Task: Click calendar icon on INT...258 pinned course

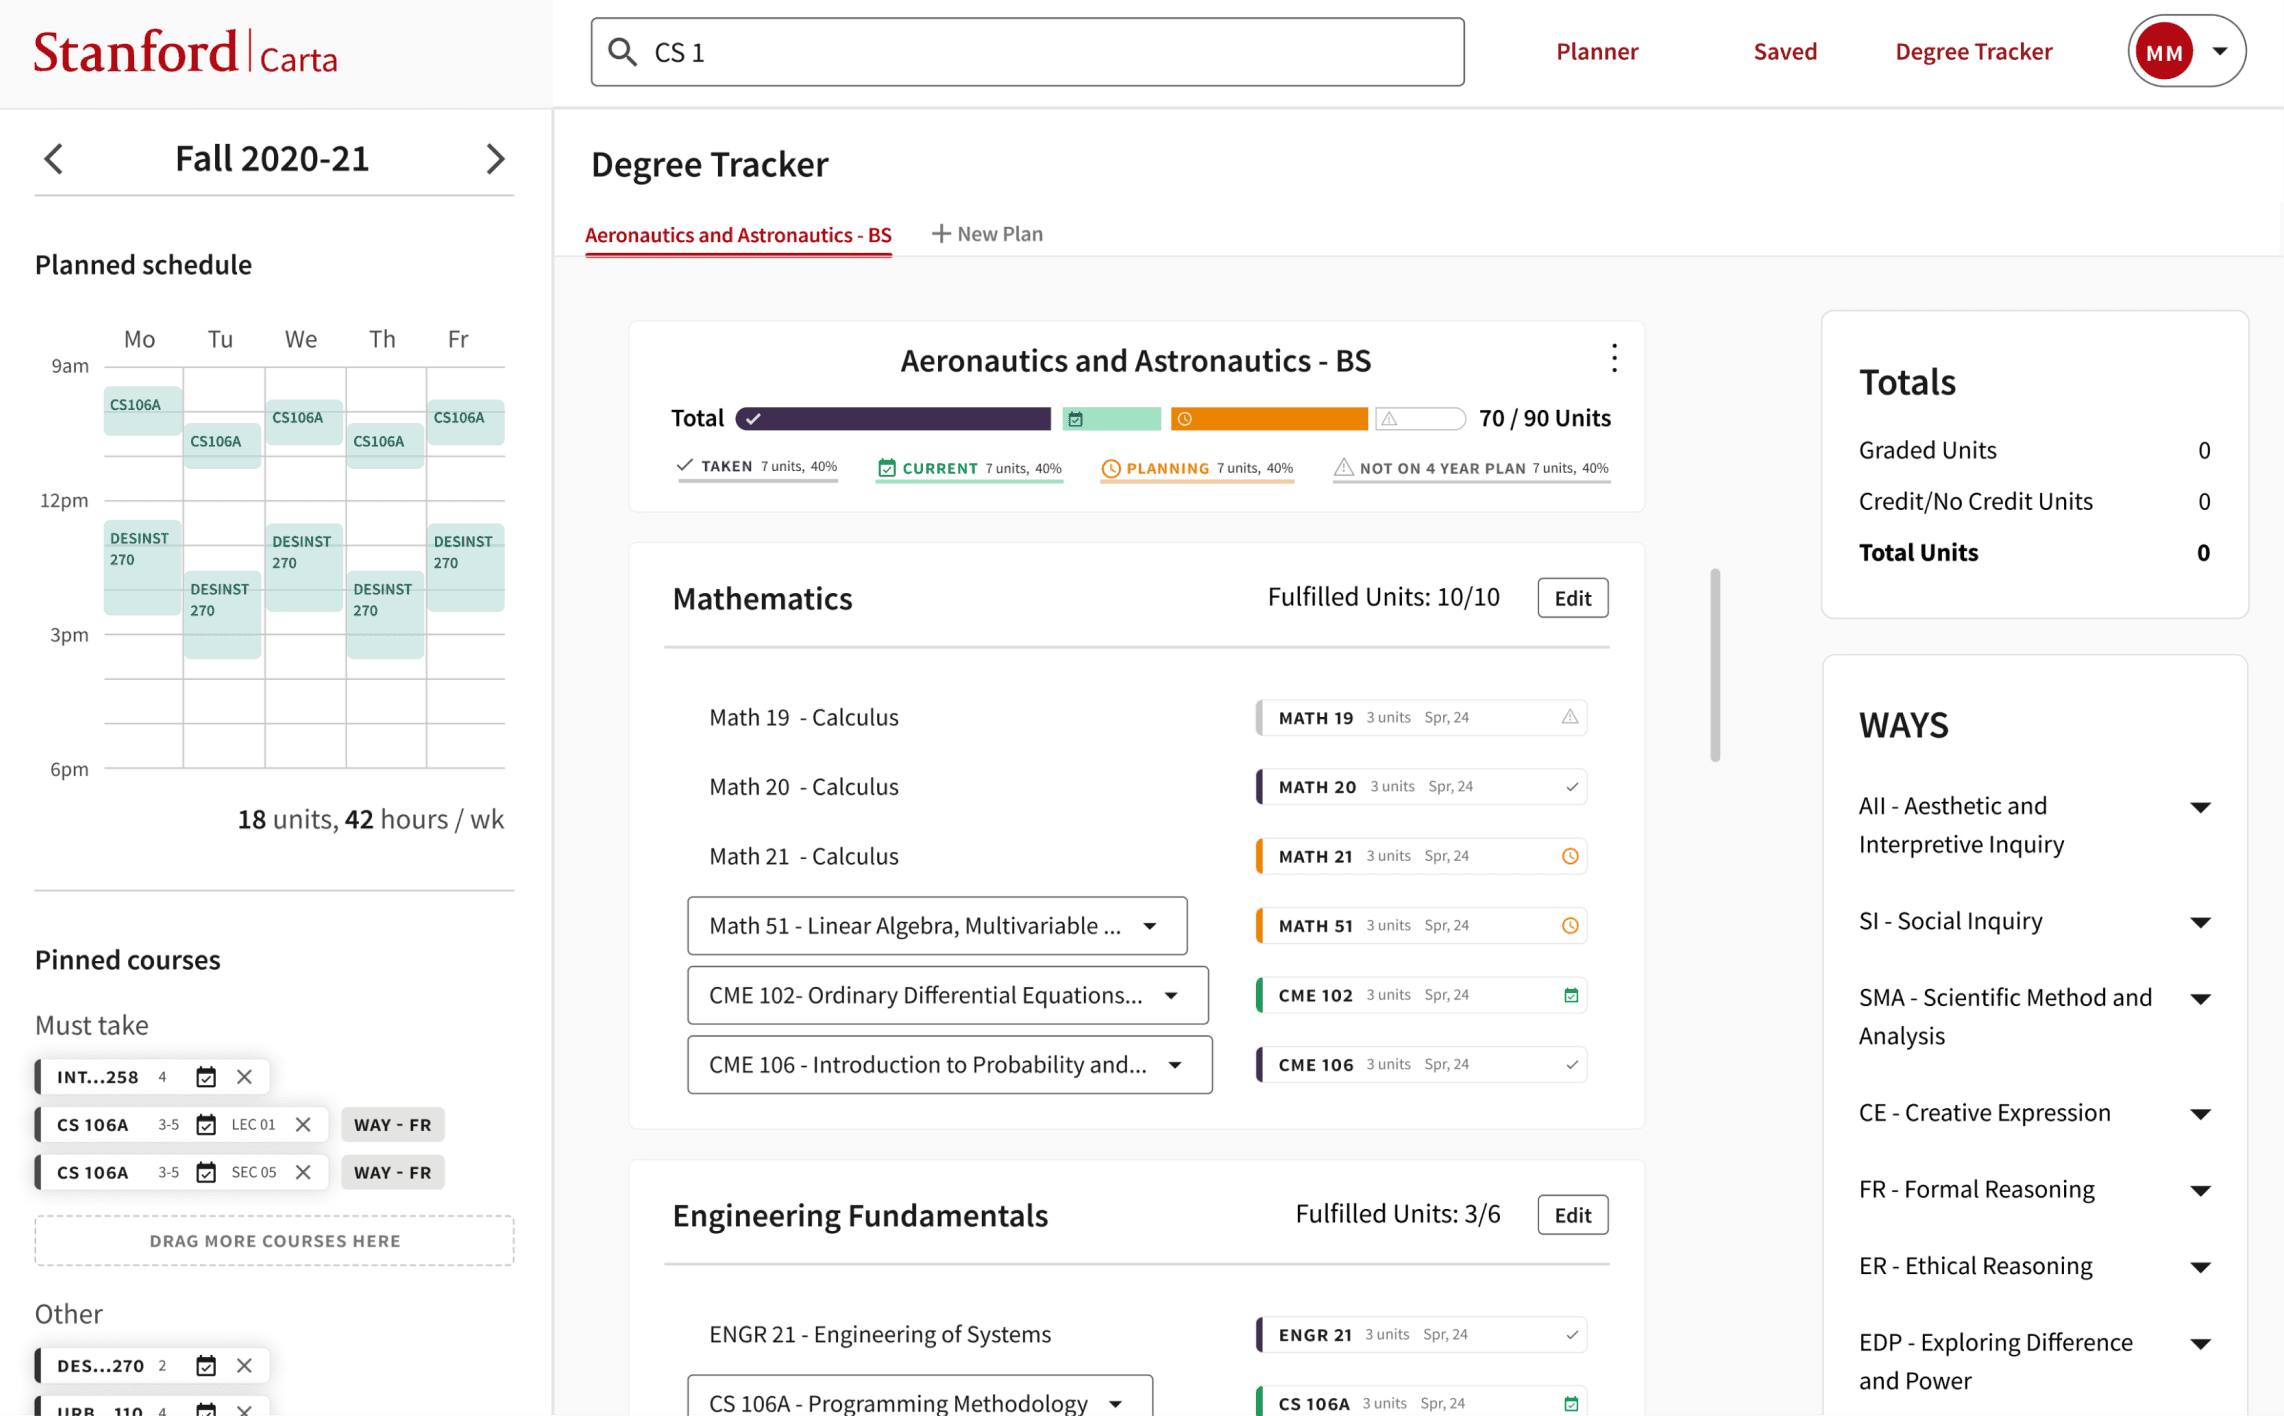Action: tap(206, 1077)
